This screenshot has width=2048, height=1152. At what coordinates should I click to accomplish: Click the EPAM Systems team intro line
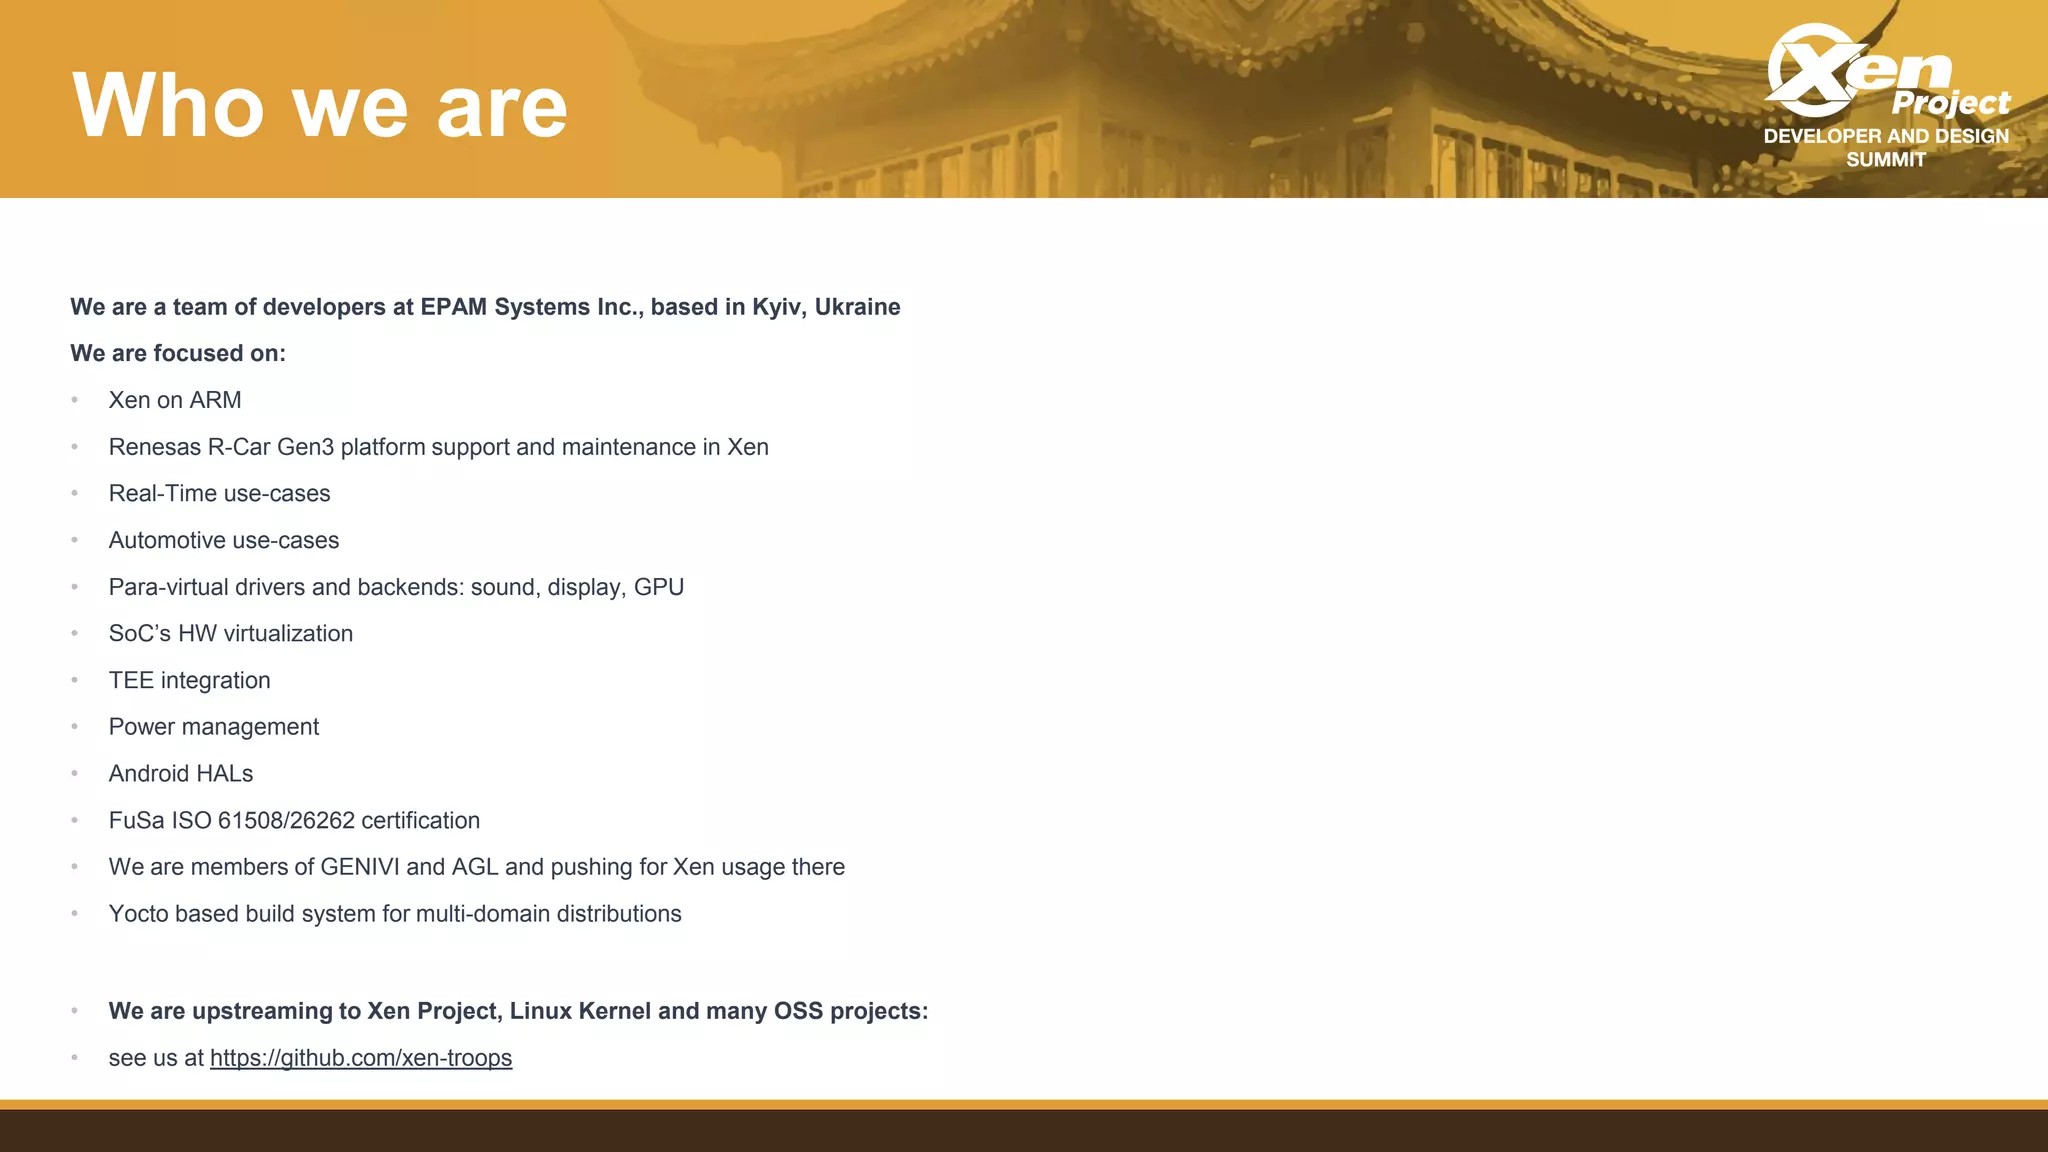(485, 307)
